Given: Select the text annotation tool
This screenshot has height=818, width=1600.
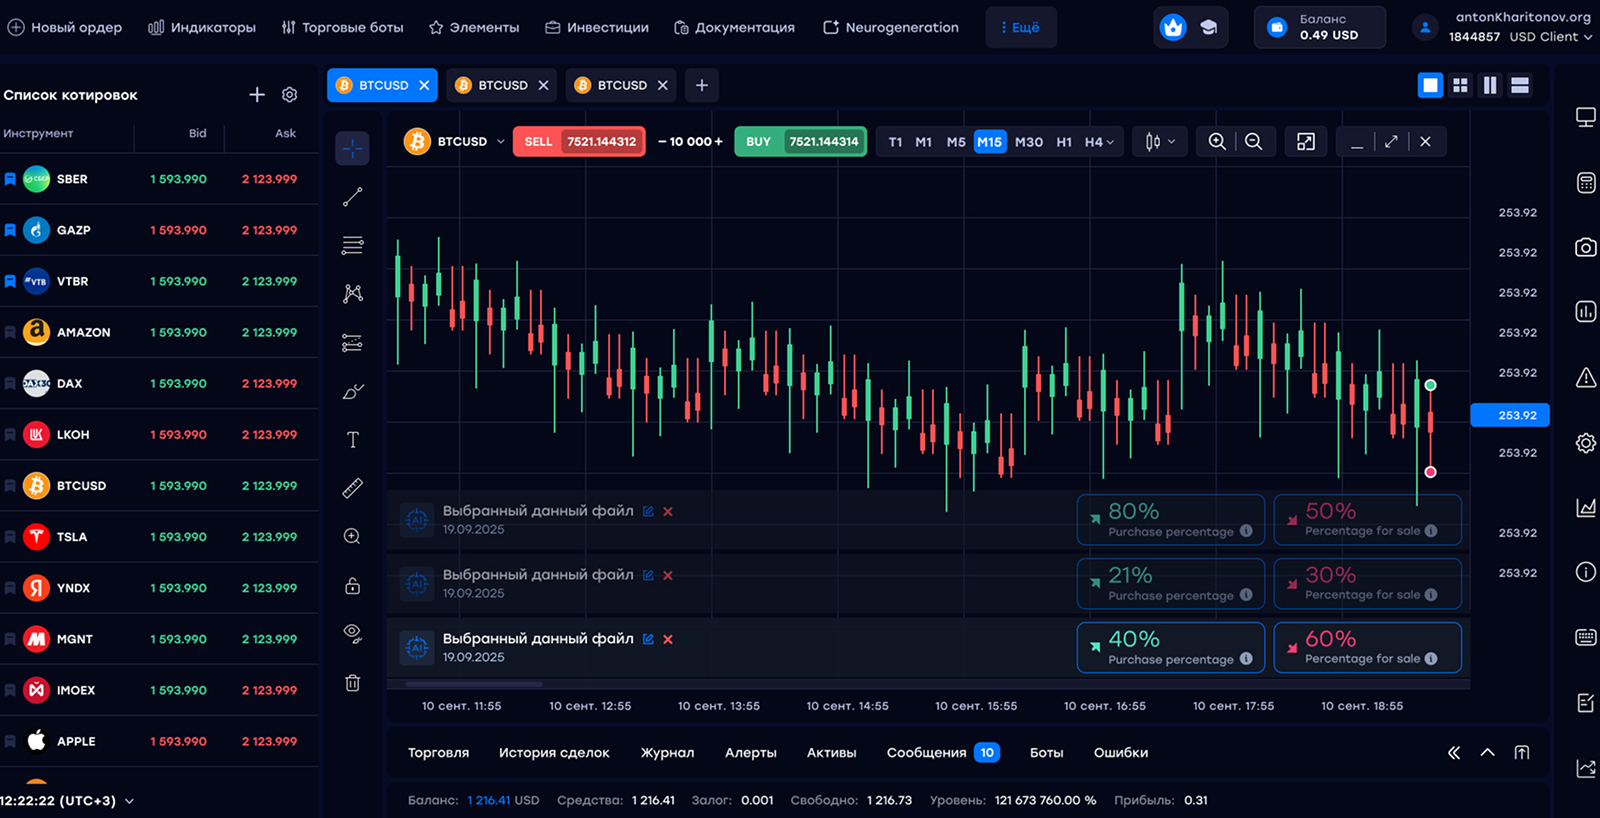Looking at the screenshot, I should (x=352, y=440).
